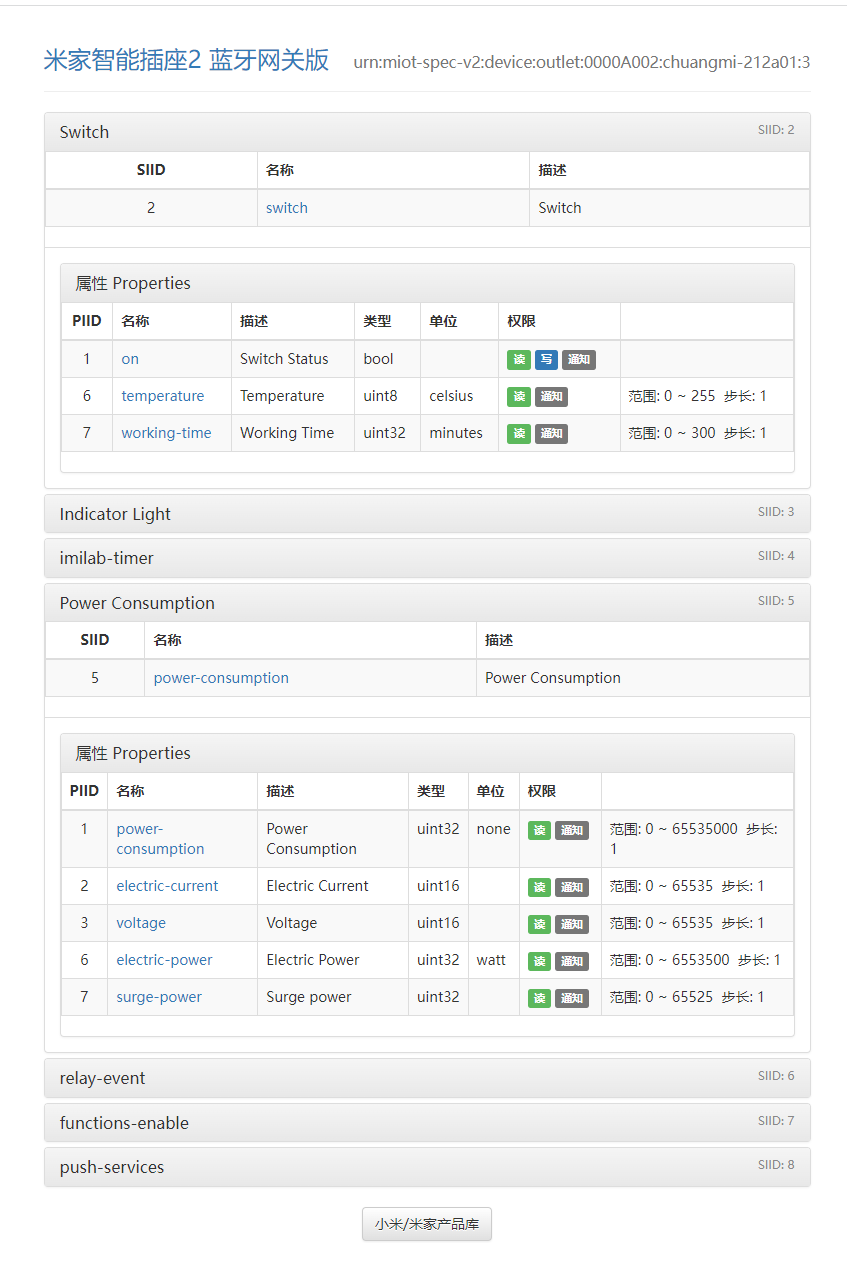
Task: Click the '范围: 0 ~ 6553500' range text
Action: pos(670,960)
